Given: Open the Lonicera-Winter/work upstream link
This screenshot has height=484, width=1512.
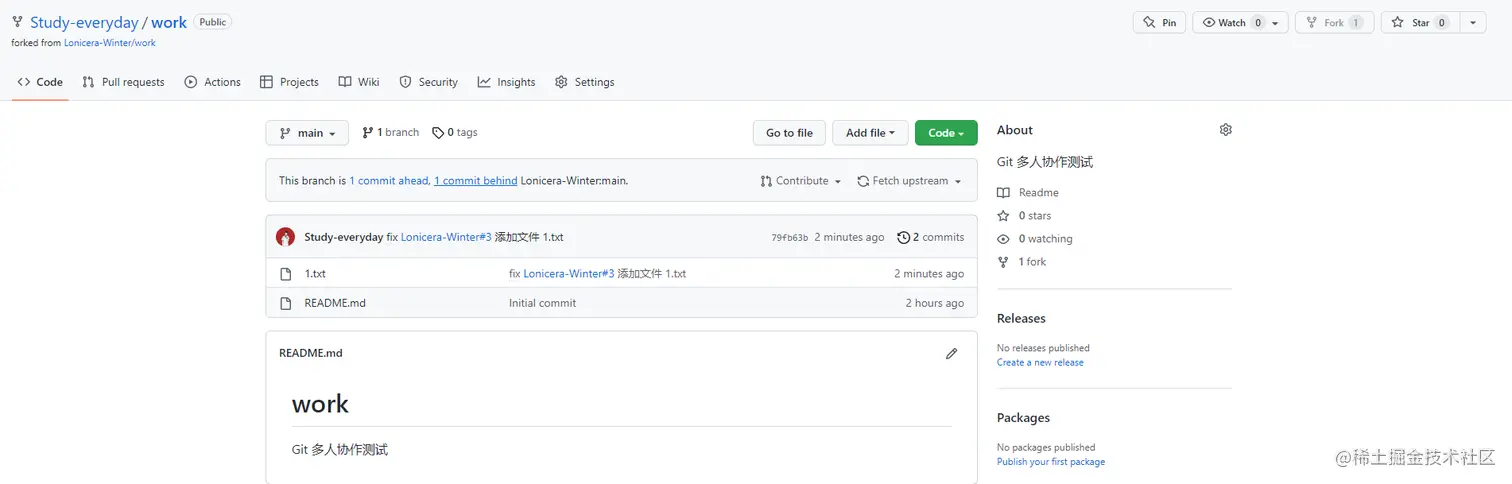Looking at the screenshot, I should [110, 43].
